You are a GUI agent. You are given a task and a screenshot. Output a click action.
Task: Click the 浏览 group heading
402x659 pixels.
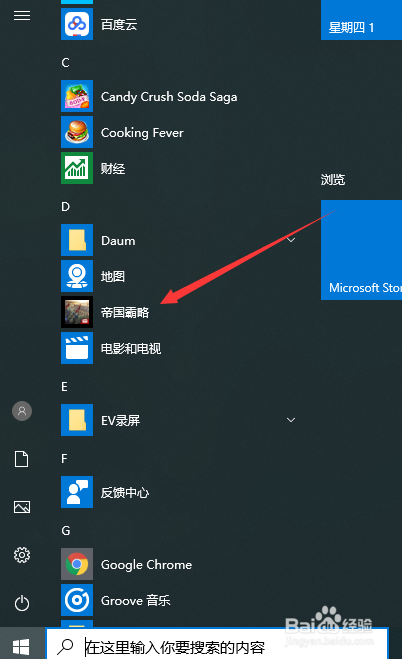333,180
